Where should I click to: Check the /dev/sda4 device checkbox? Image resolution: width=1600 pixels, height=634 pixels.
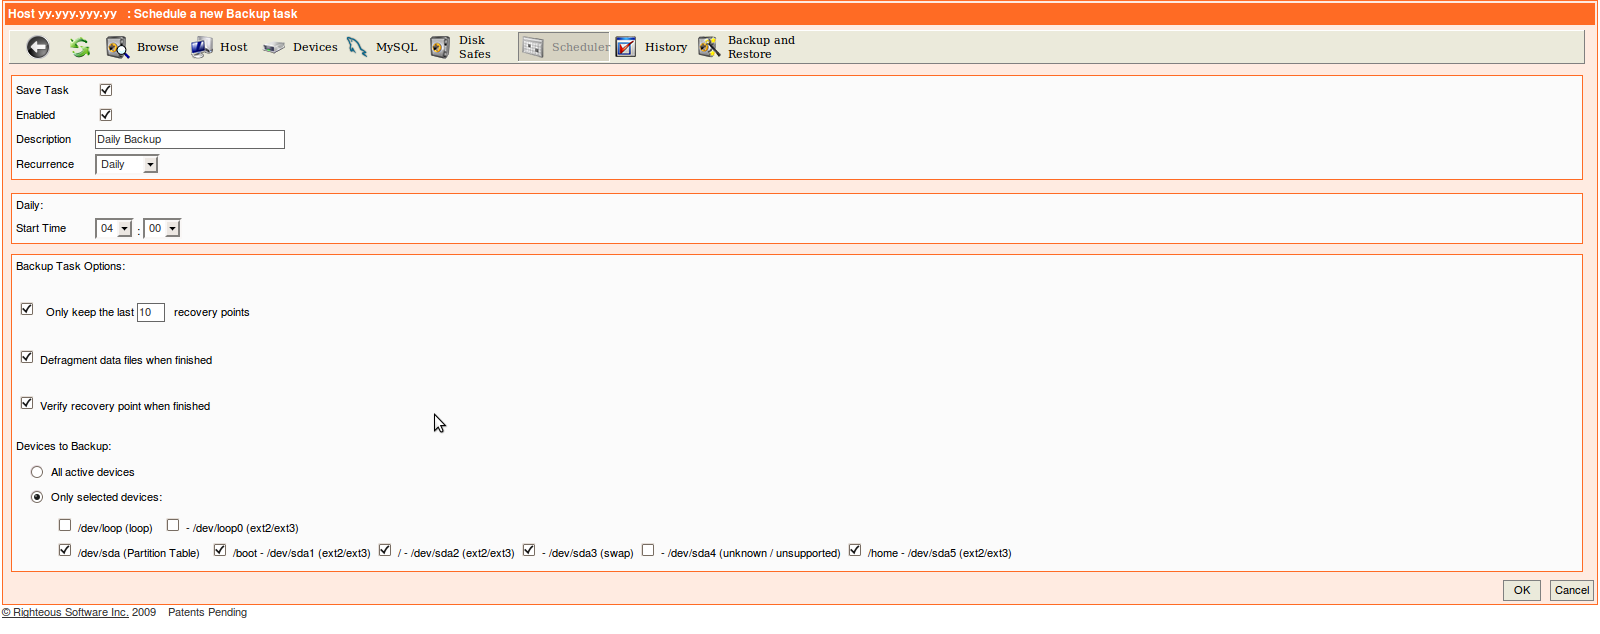pyautogui.click(x=648, y=550)
